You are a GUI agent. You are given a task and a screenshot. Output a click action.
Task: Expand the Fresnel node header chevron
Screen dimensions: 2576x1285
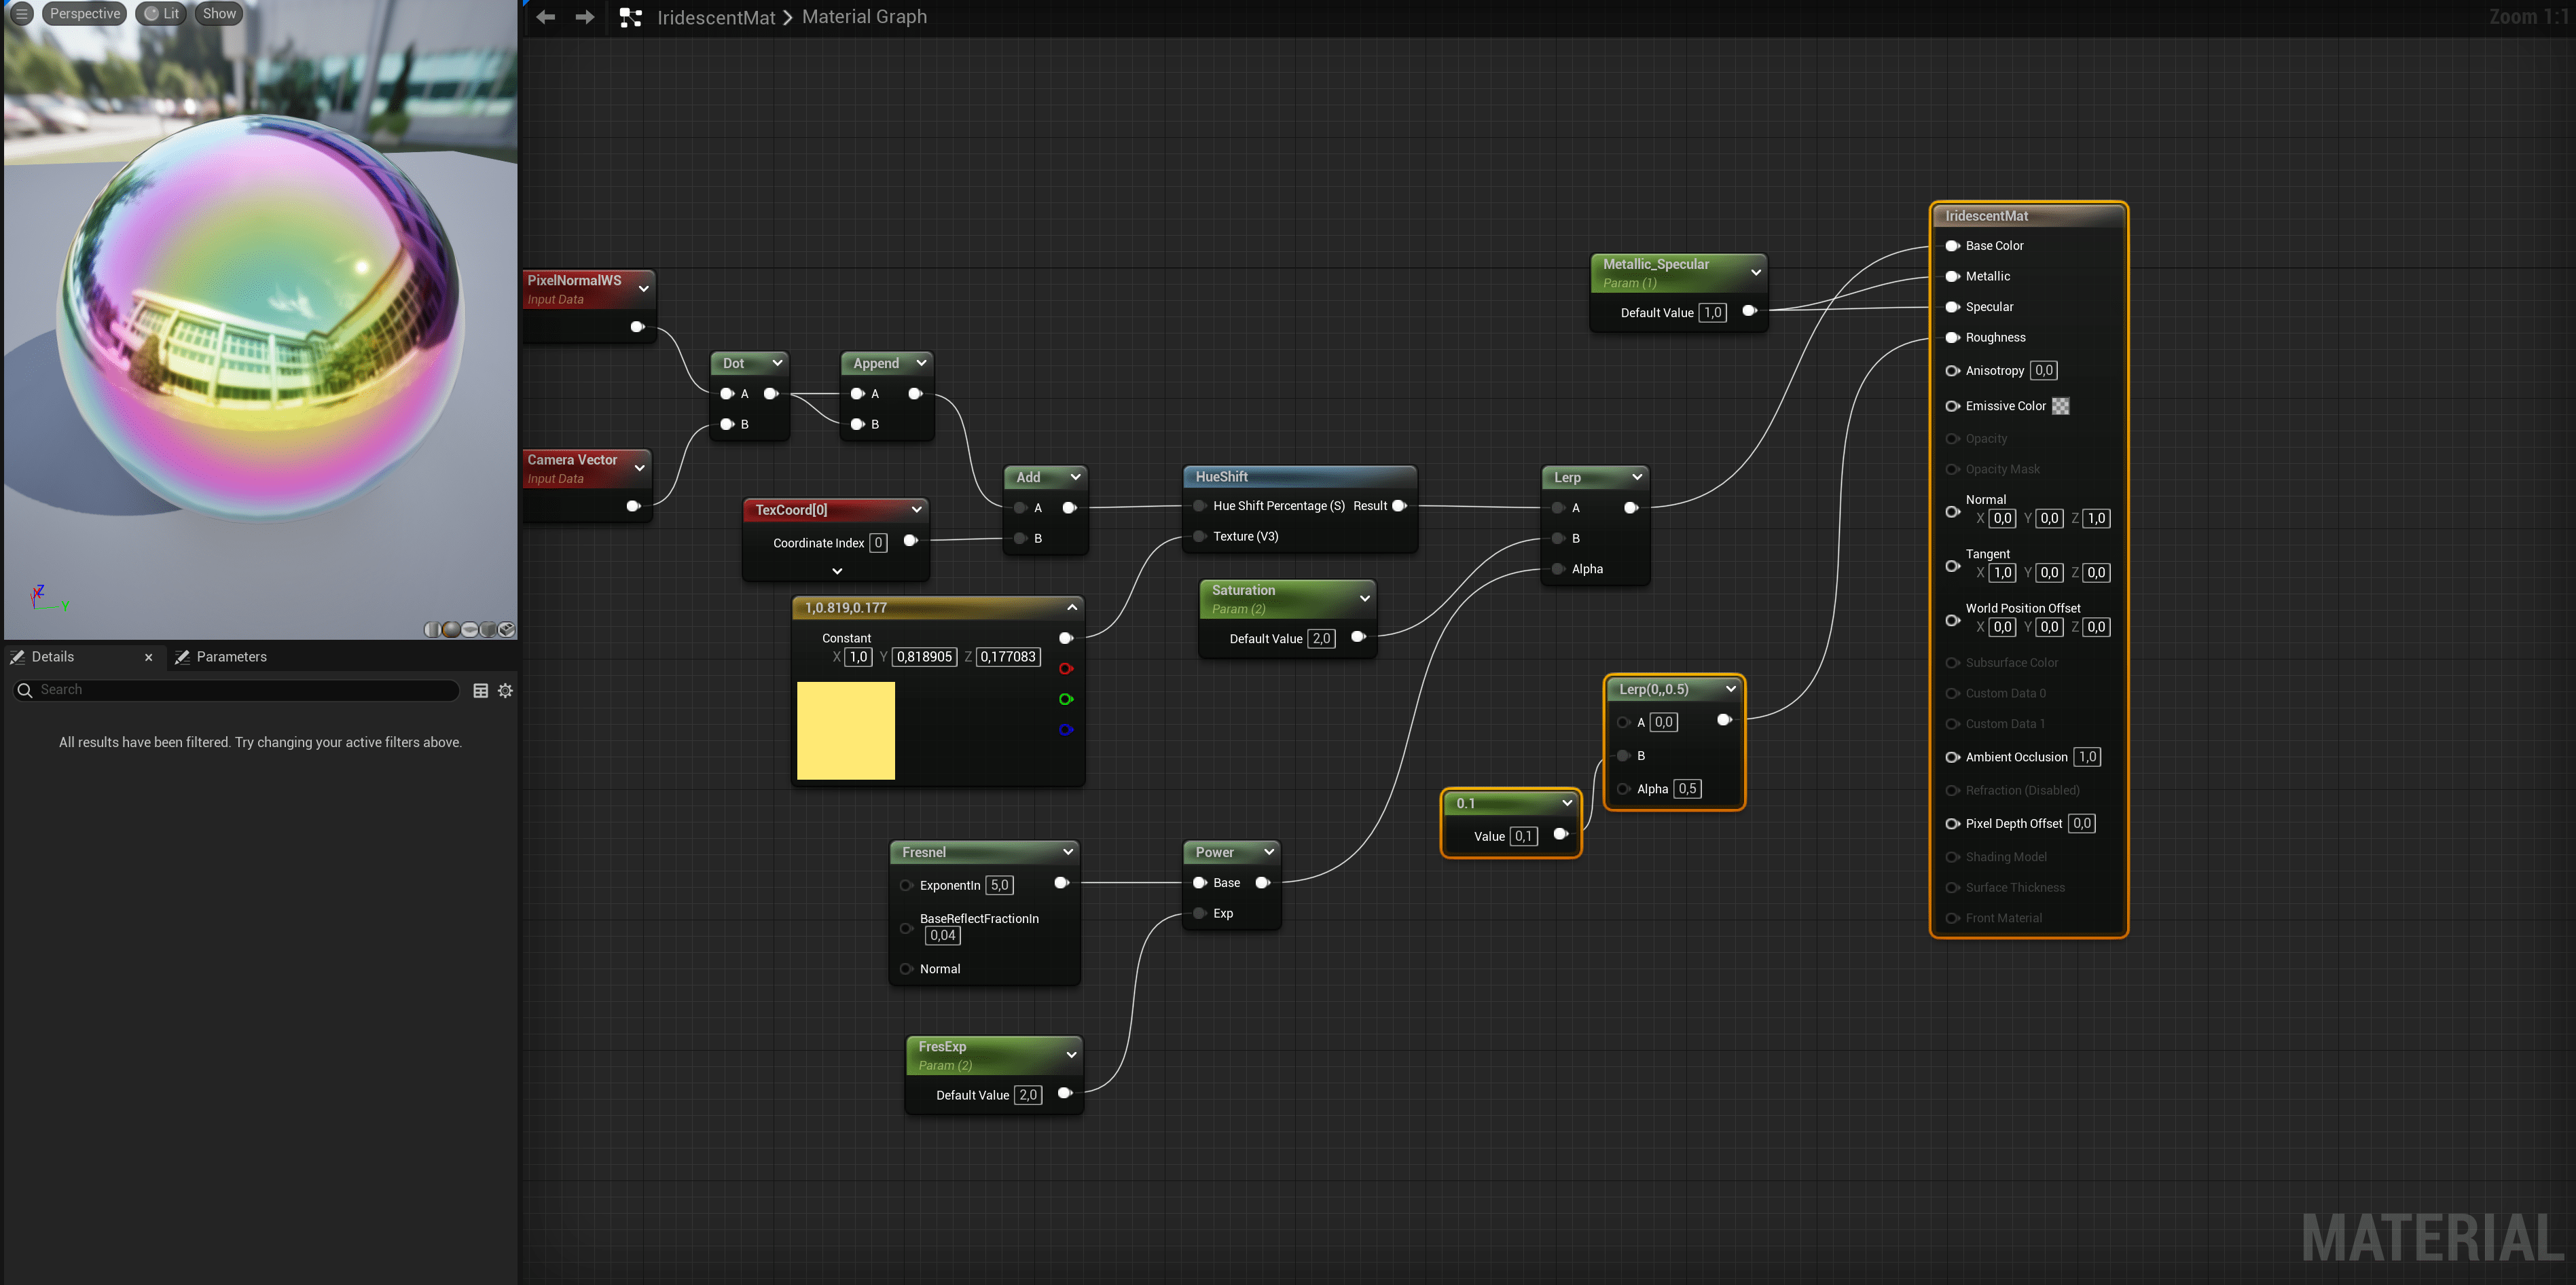1068,852
